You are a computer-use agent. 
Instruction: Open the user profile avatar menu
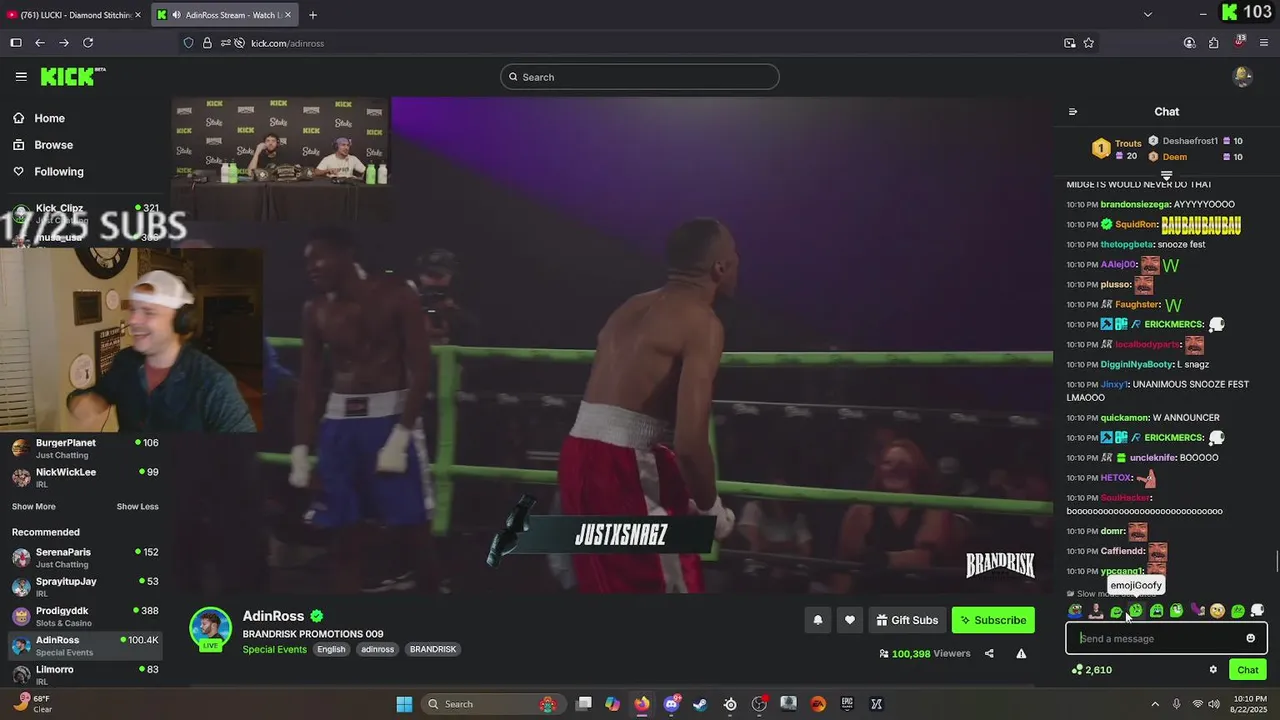click(1242, 76)
